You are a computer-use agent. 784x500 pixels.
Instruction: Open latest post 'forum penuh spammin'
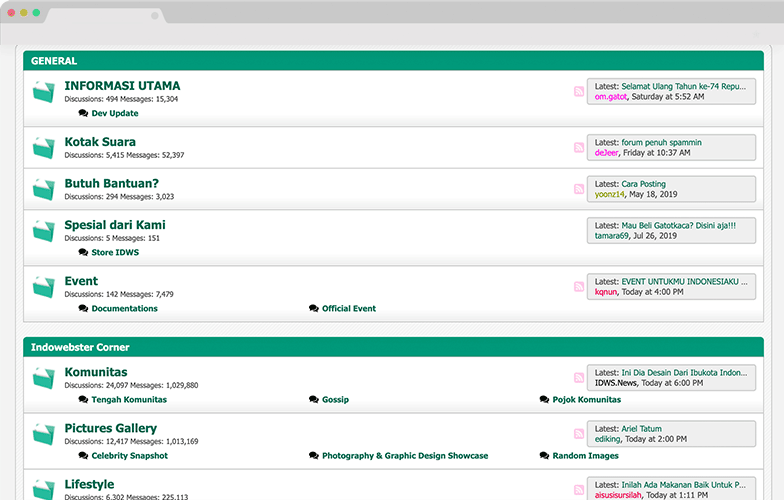point(661,143)
